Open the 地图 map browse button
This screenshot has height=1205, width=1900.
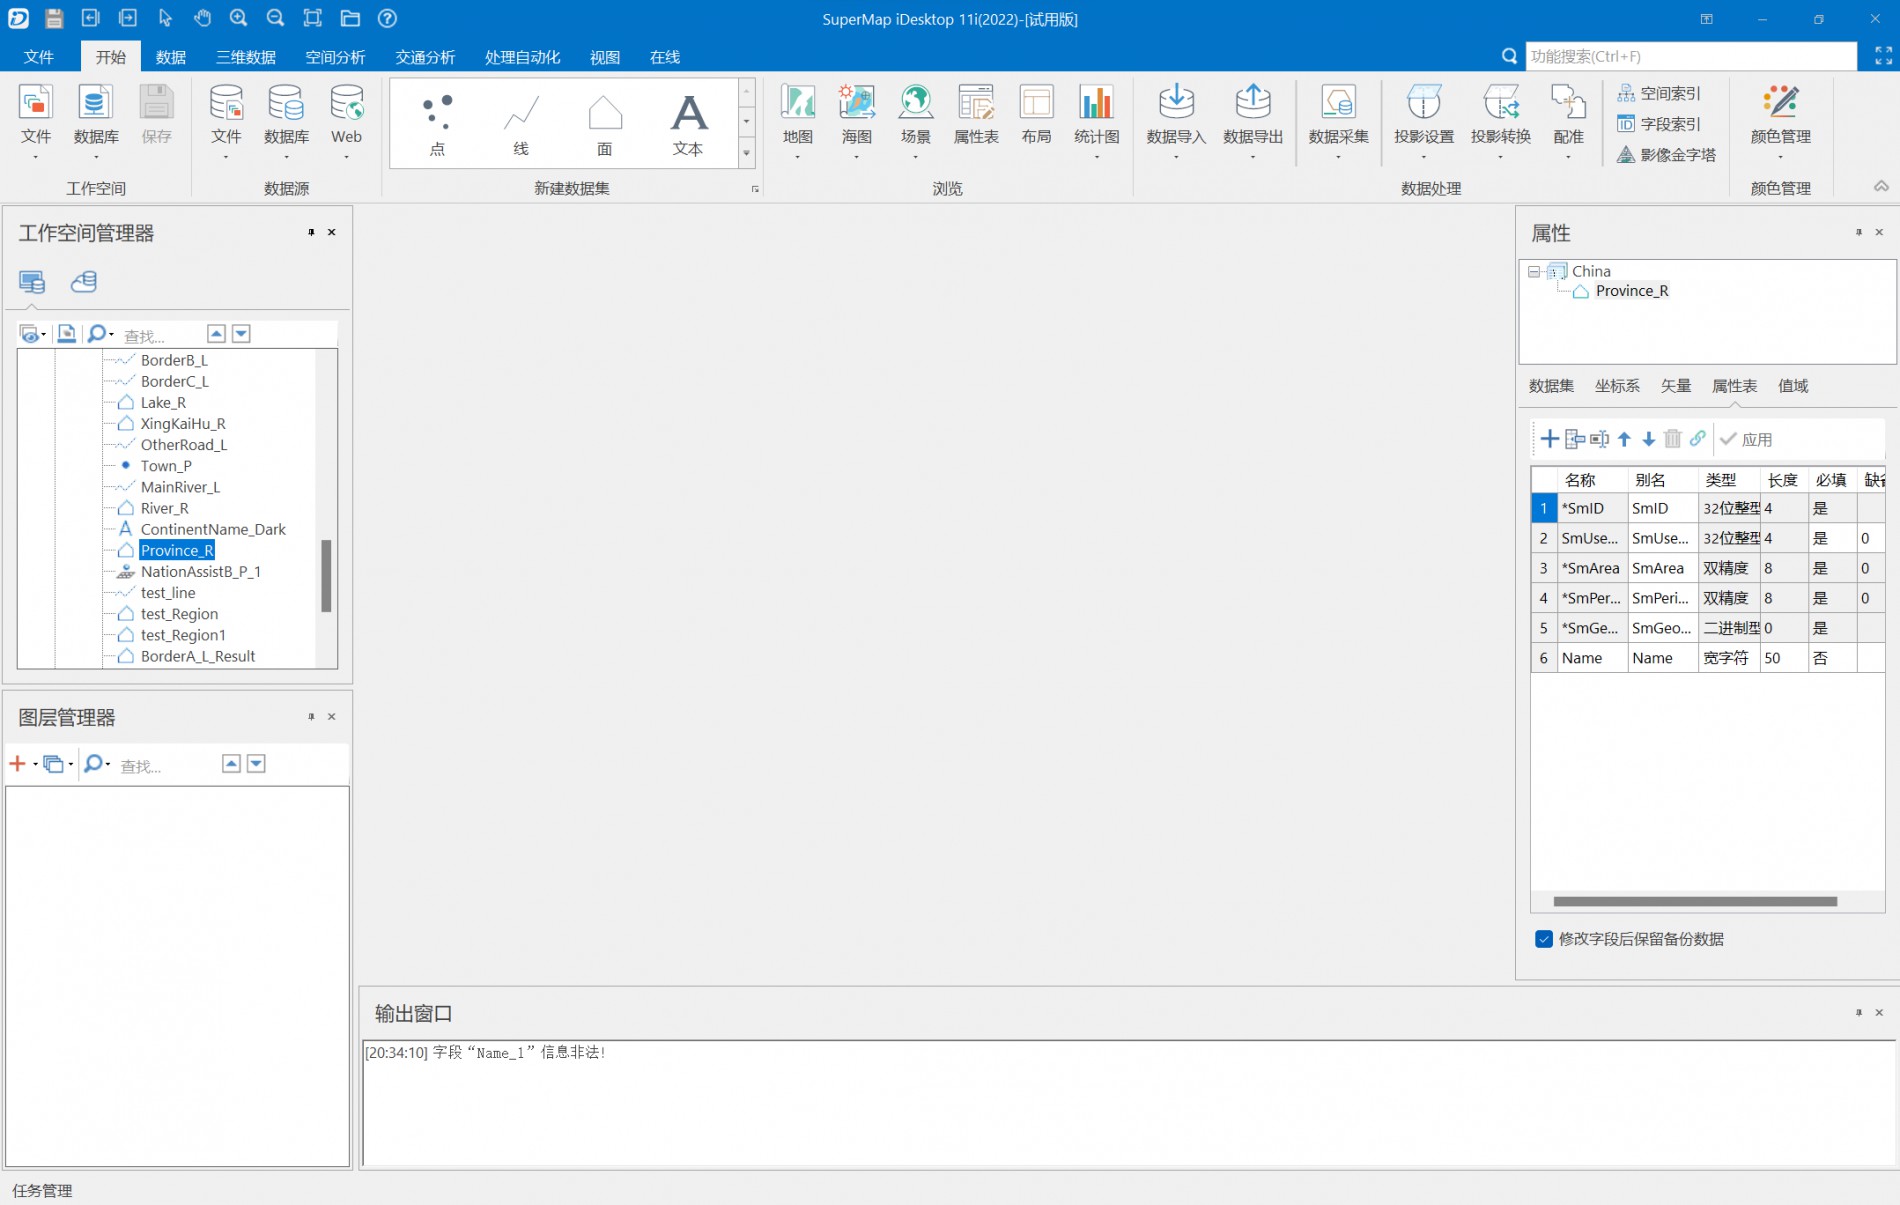coord(797,122)
